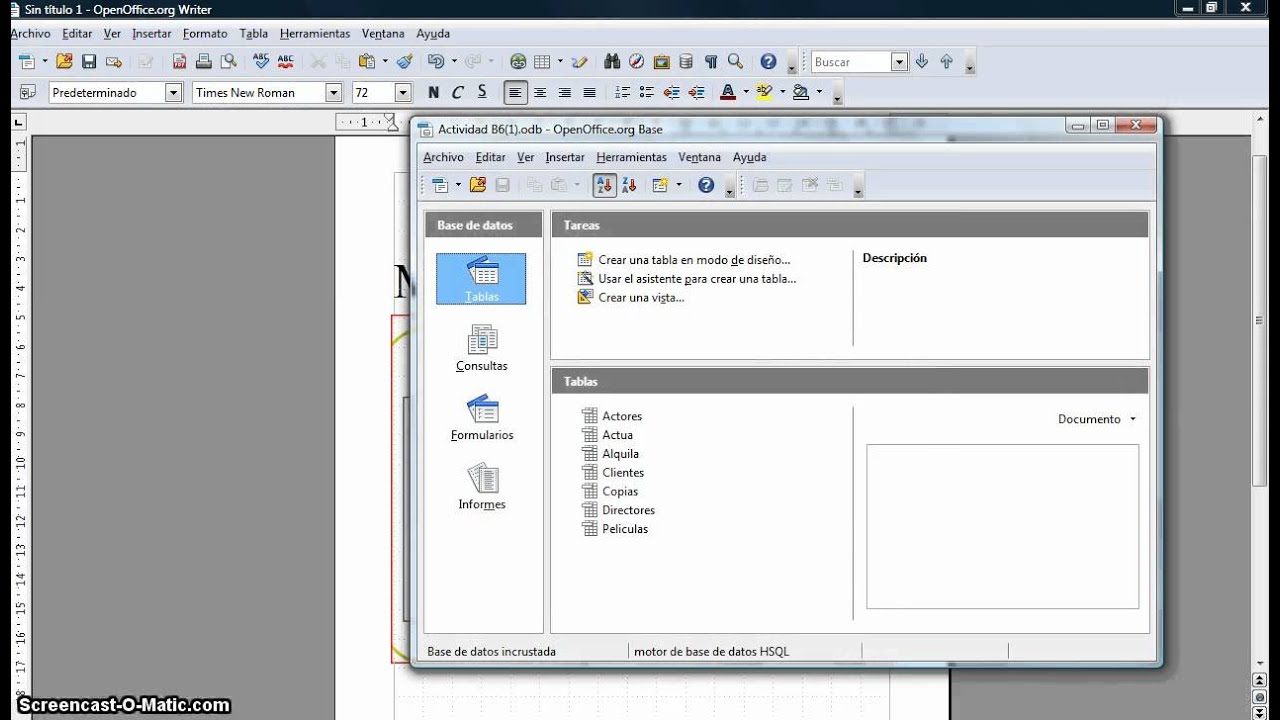The height and width of the screenshot is (720, 1280).
Task: Open Data Sources cylinder icon in Writer
Action: tap(686, 61)
